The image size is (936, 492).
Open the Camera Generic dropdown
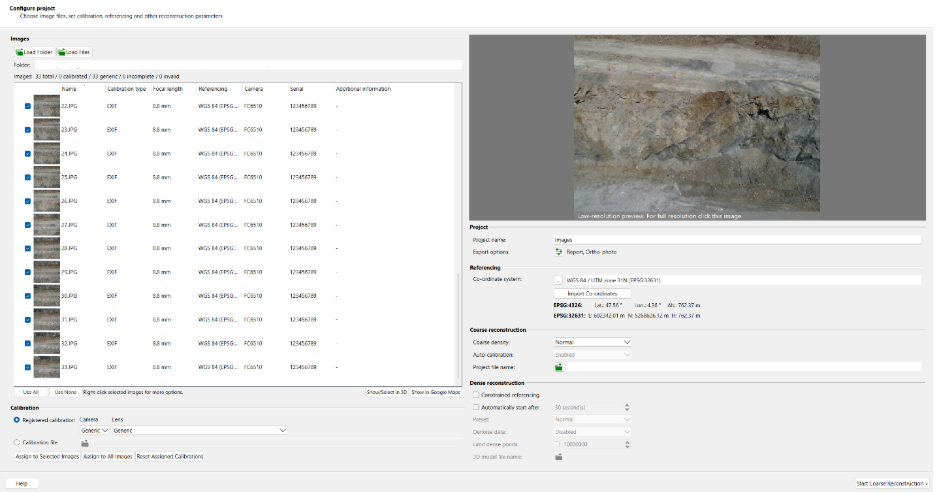coord(95,430)
